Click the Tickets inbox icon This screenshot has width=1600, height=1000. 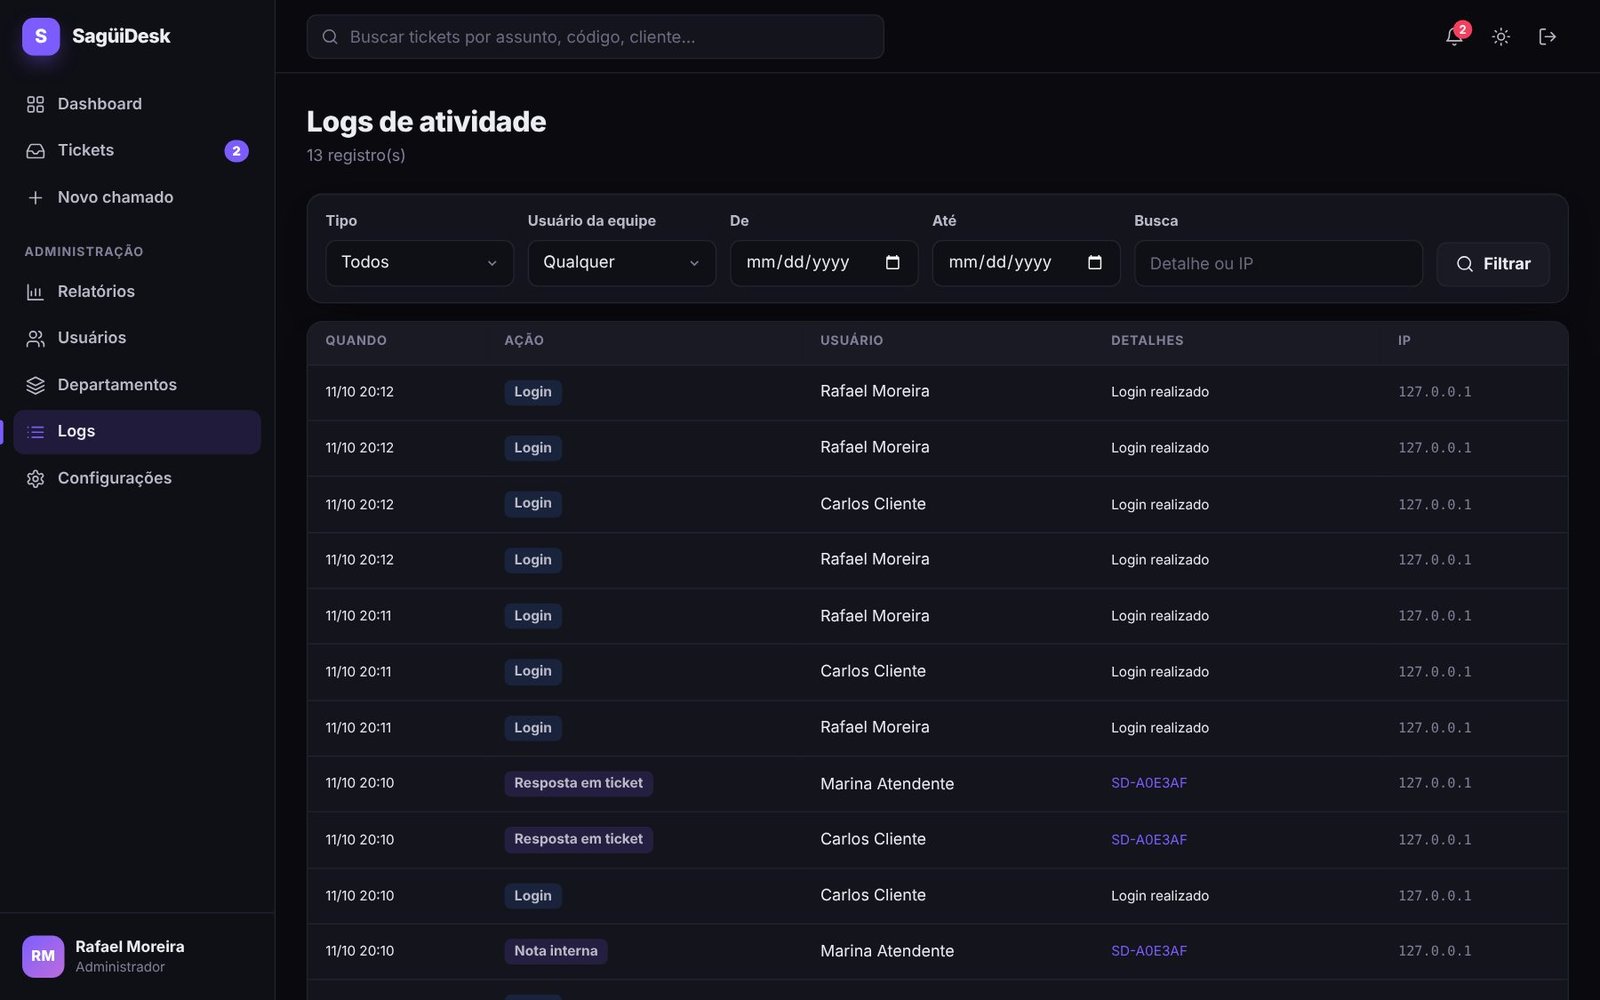[x=36, y=151]
